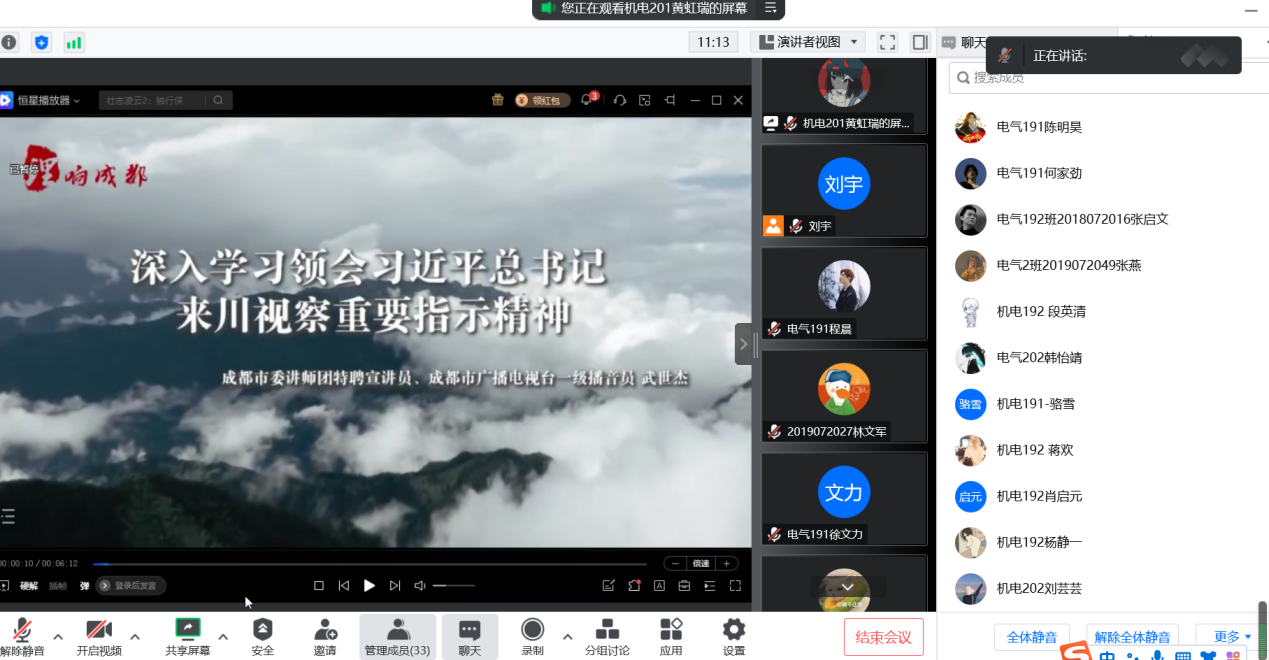The height and width of the screenshot is (660, 1269).
Task: Open the Apps (应用) icon
Action: click(671, 636)
